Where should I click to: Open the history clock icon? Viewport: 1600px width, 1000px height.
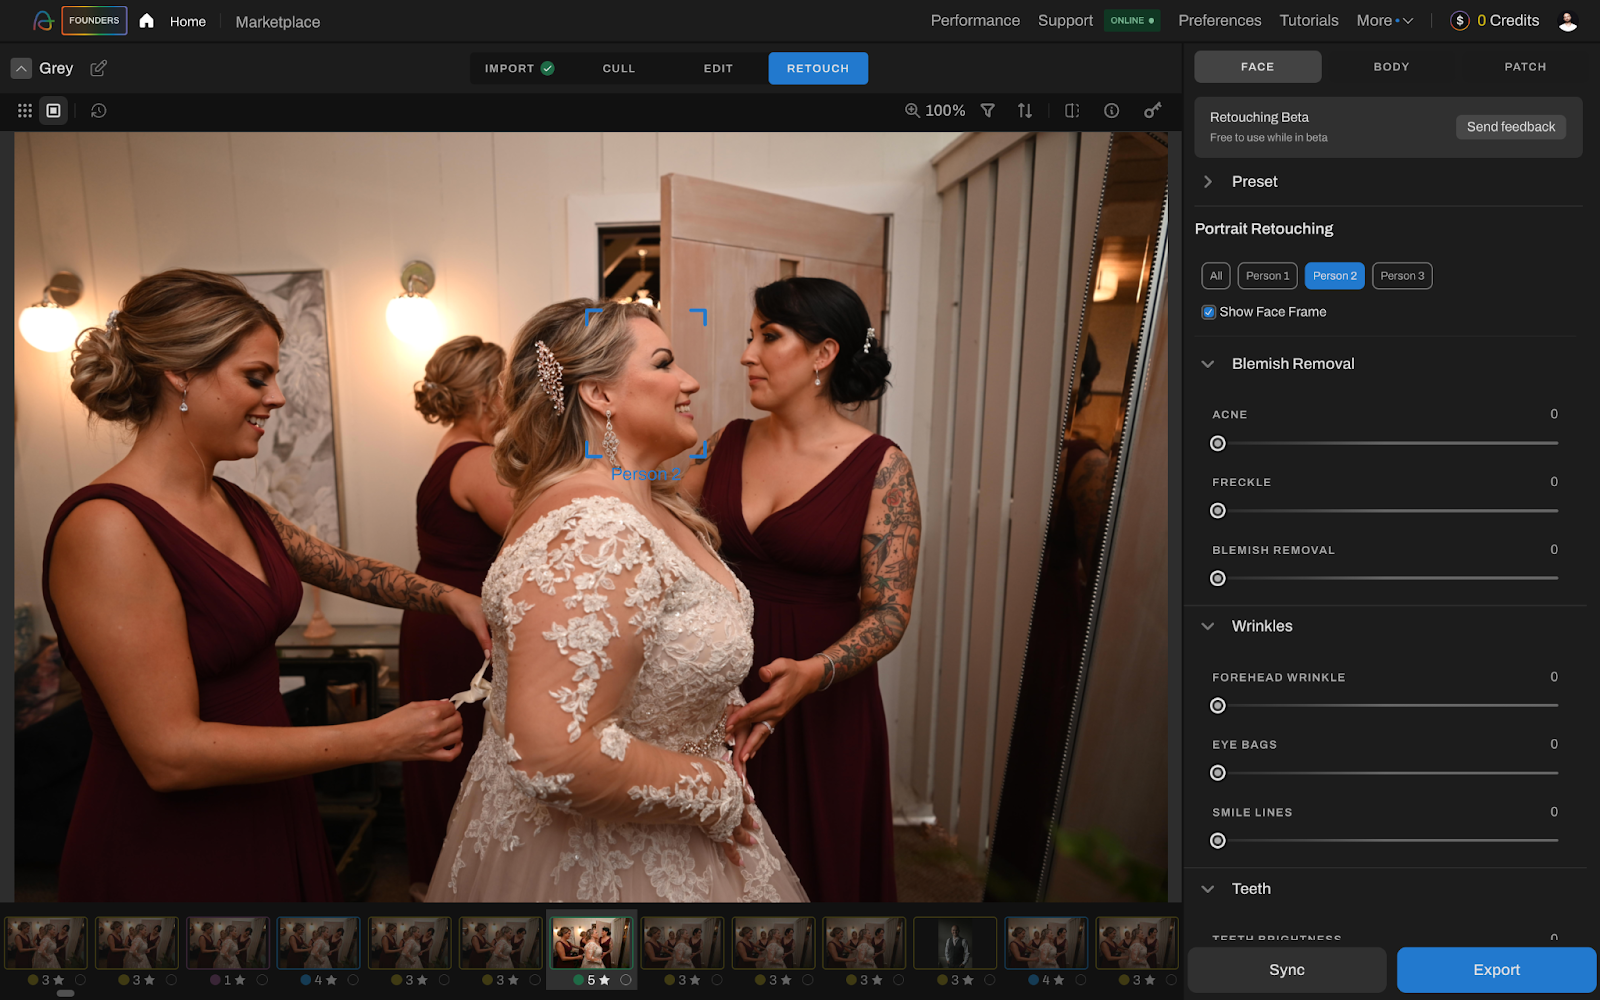(98, 111)
